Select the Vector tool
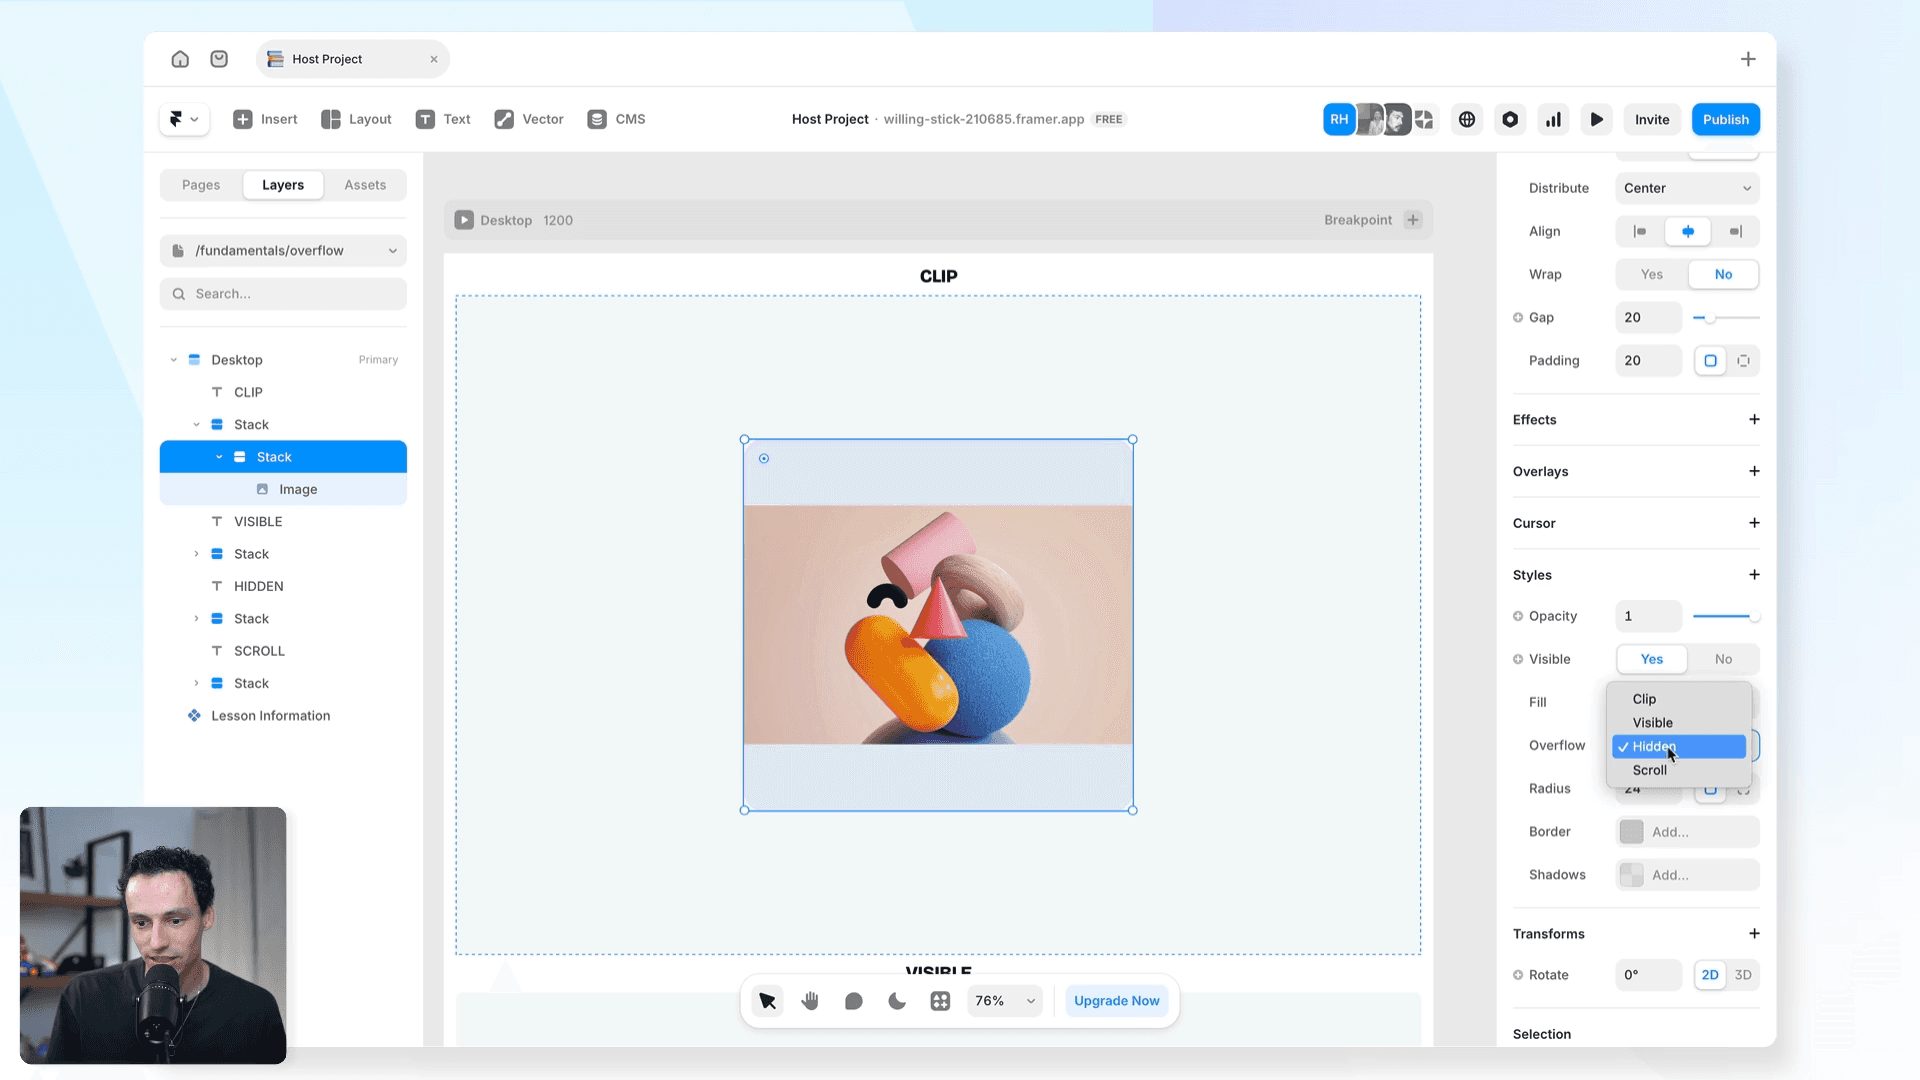Viewport: 1920px width, 1080px height. click(529, 119)
